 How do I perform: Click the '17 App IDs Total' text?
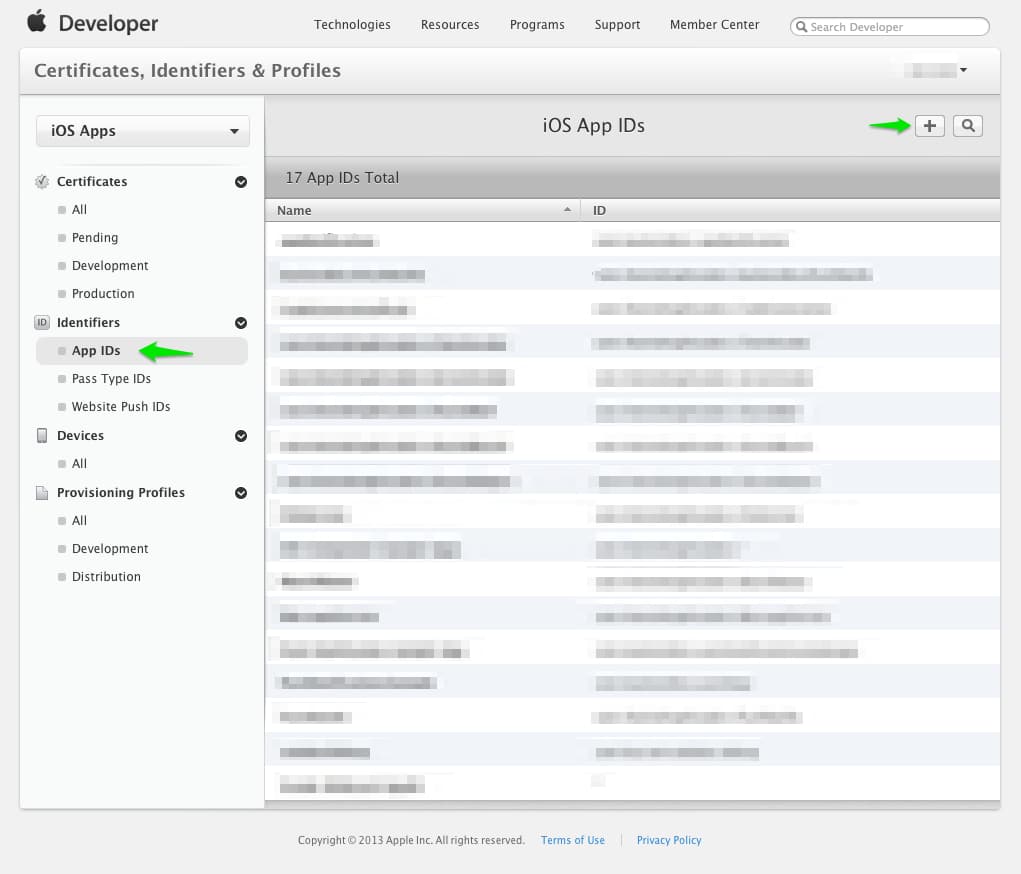point(343,178)
